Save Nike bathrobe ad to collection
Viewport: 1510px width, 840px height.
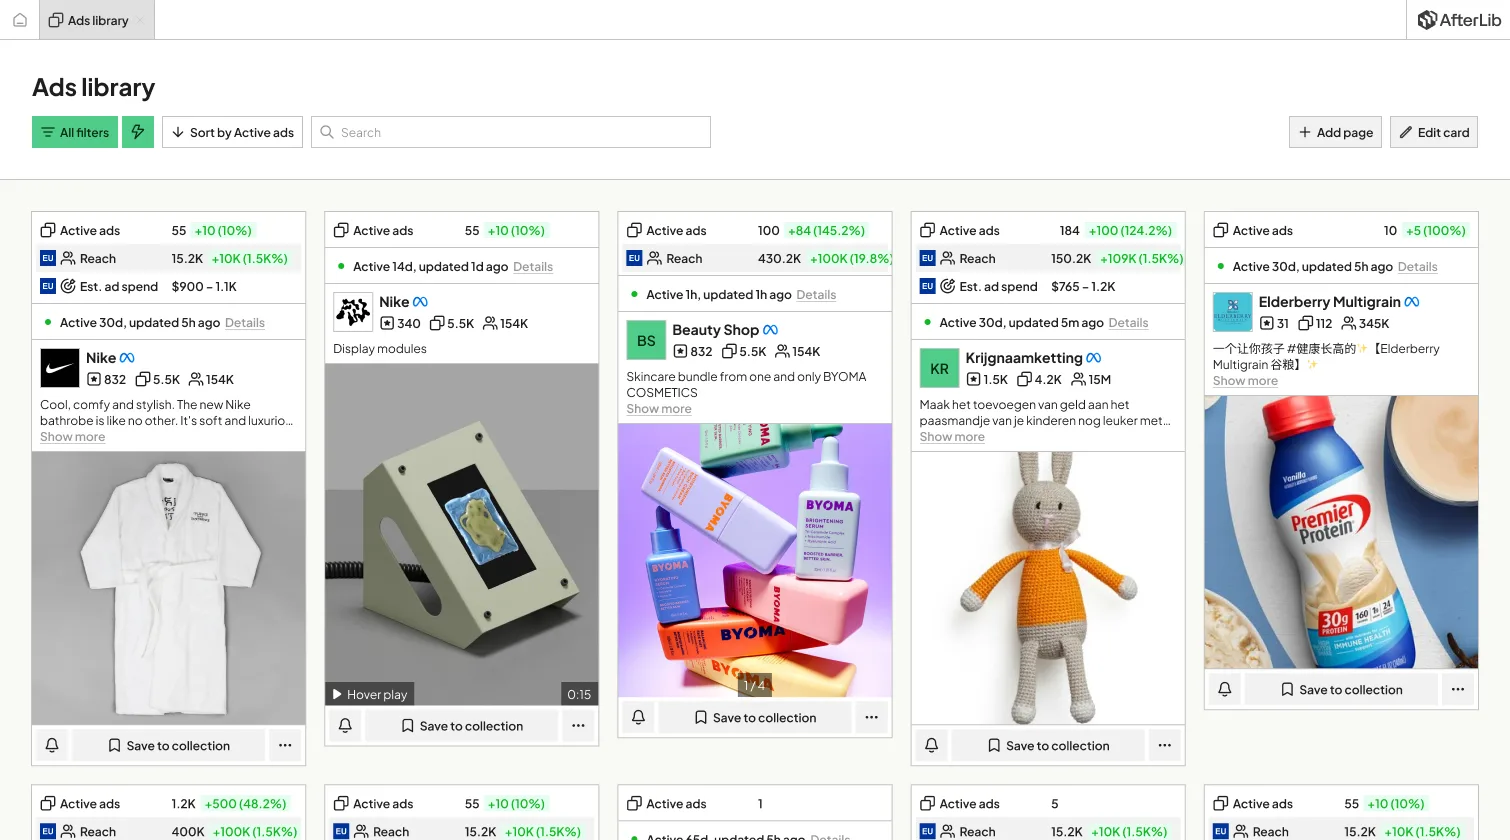tap(169, 745)
